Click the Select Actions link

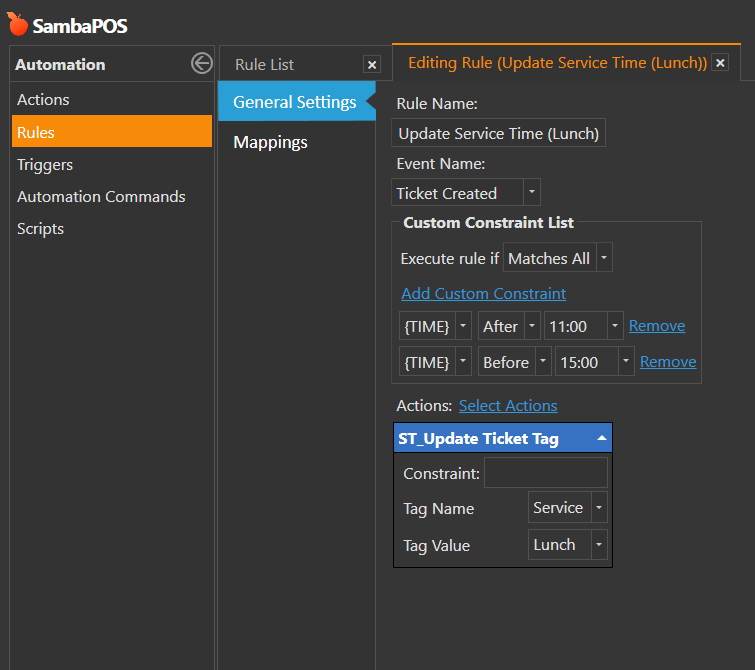[508, 405]
